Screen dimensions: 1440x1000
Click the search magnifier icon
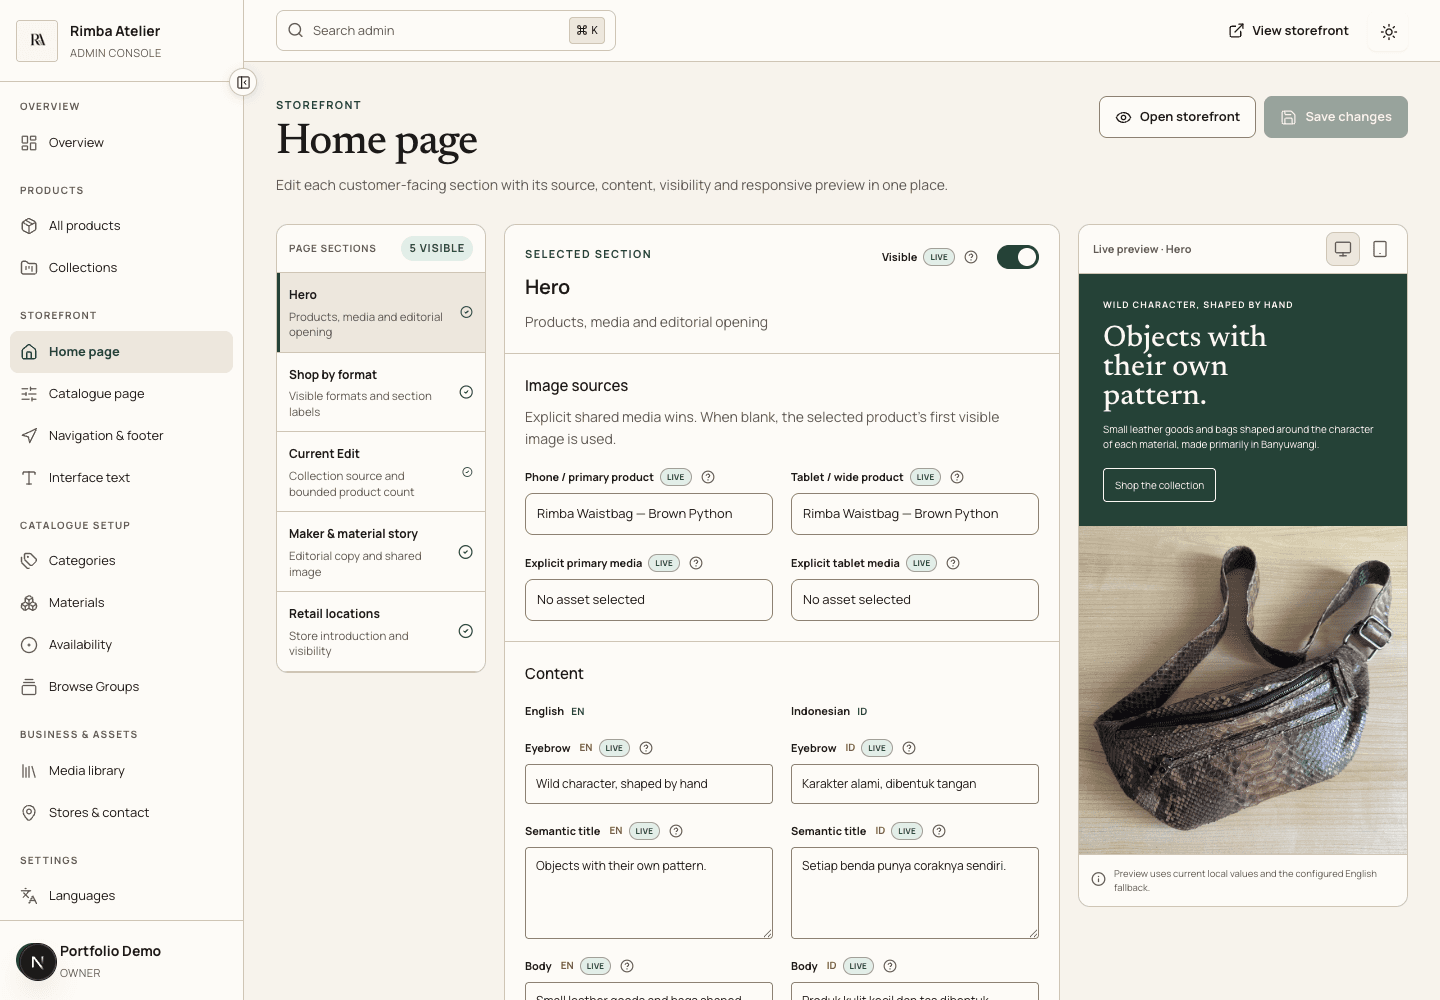296,30
